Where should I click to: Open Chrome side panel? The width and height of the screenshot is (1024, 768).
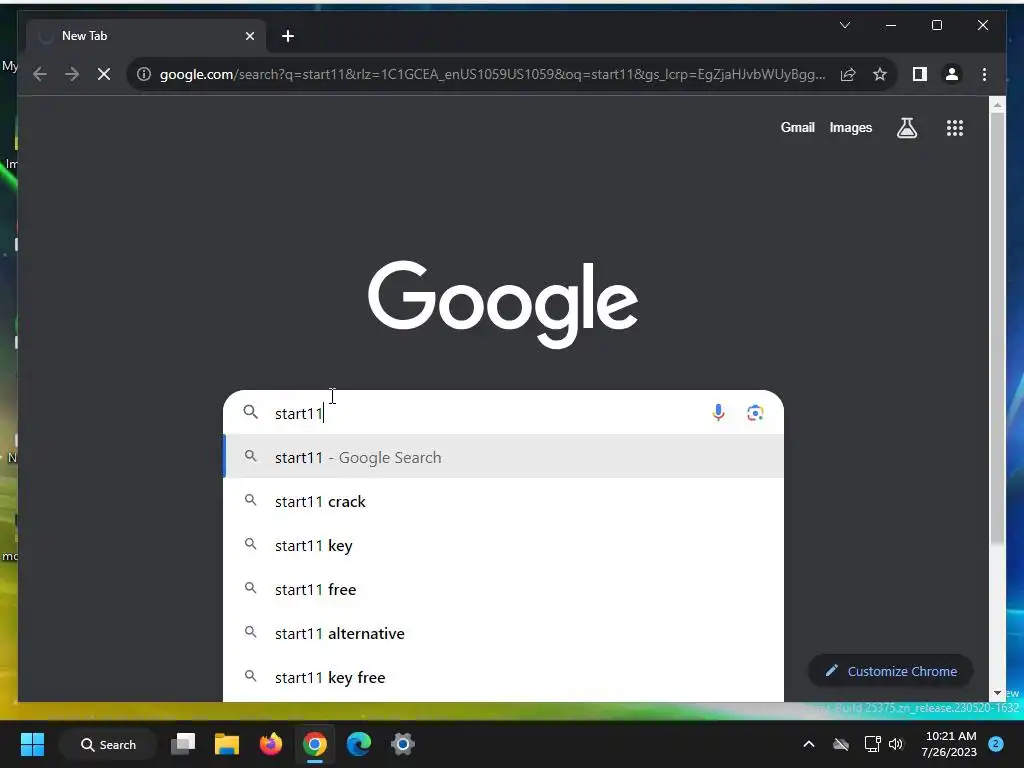coord(920,74)
